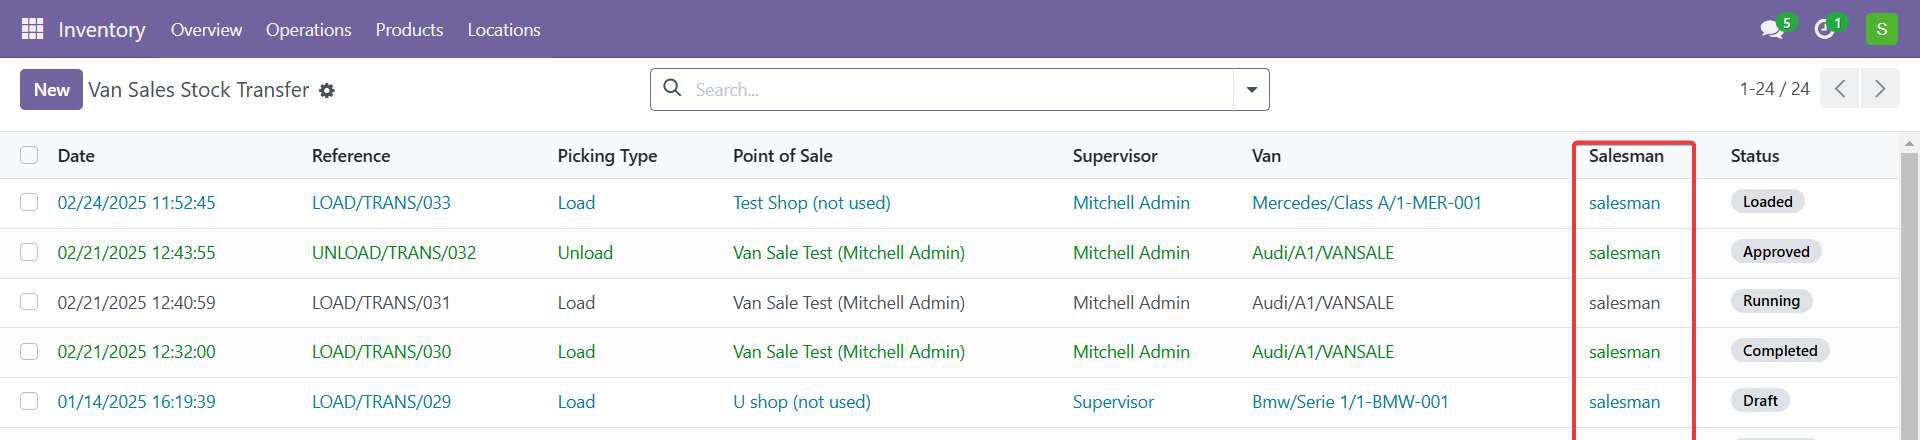Go to the Overview menu item
The image size is (1920, 440).
point(206,30)
